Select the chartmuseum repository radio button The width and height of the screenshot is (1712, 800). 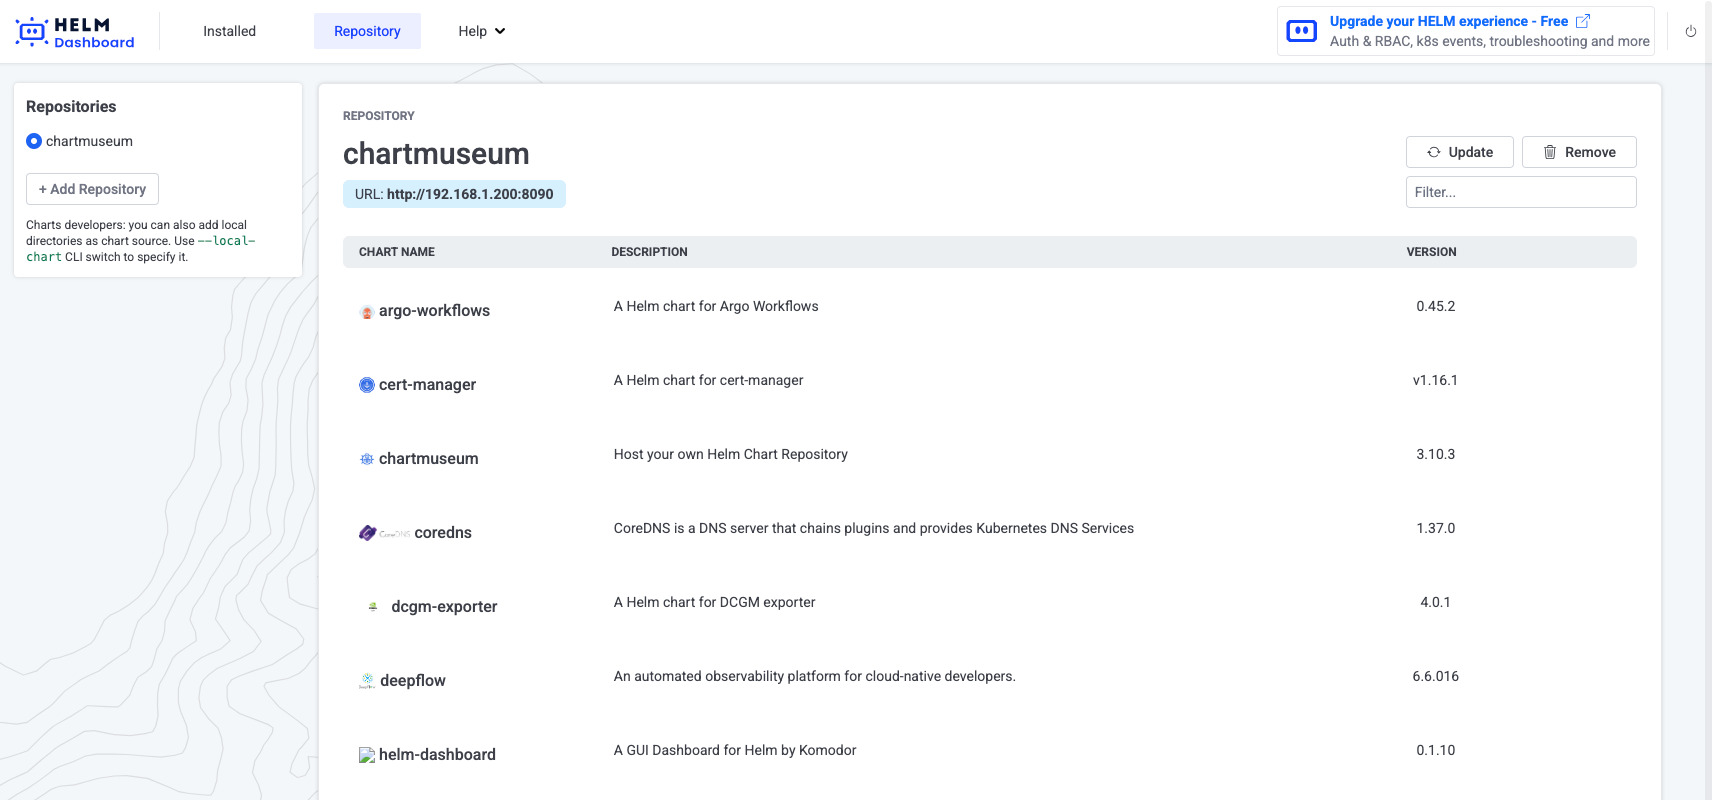tap(34, 141)
